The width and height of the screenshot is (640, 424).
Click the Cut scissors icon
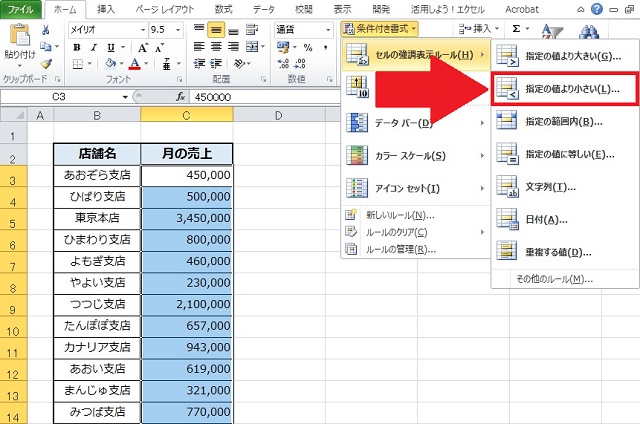(45, 30)
